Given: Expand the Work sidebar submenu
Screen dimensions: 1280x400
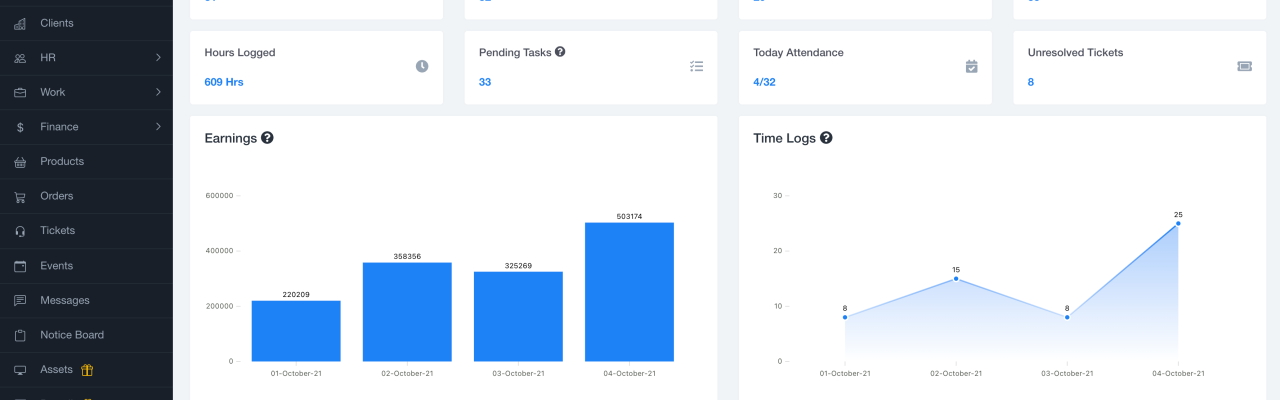Looking at the screenshot, I should 158,92.
